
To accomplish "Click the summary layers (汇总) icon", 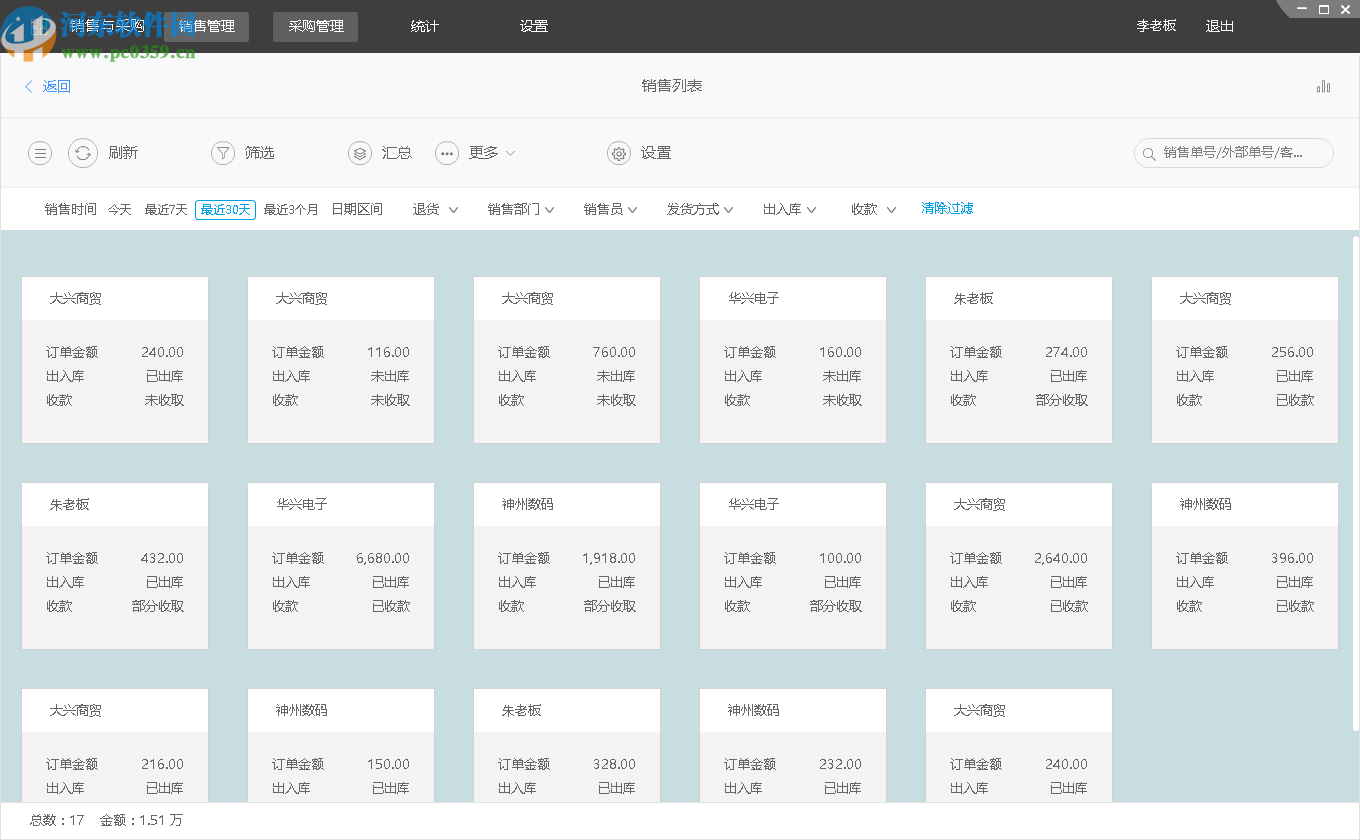I will pos(359,153).
